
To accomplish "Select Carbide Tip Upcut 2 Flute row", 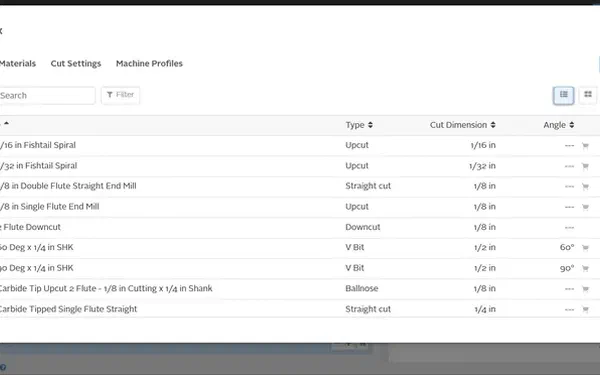I will pyautogui.click(x=300, y=289).
